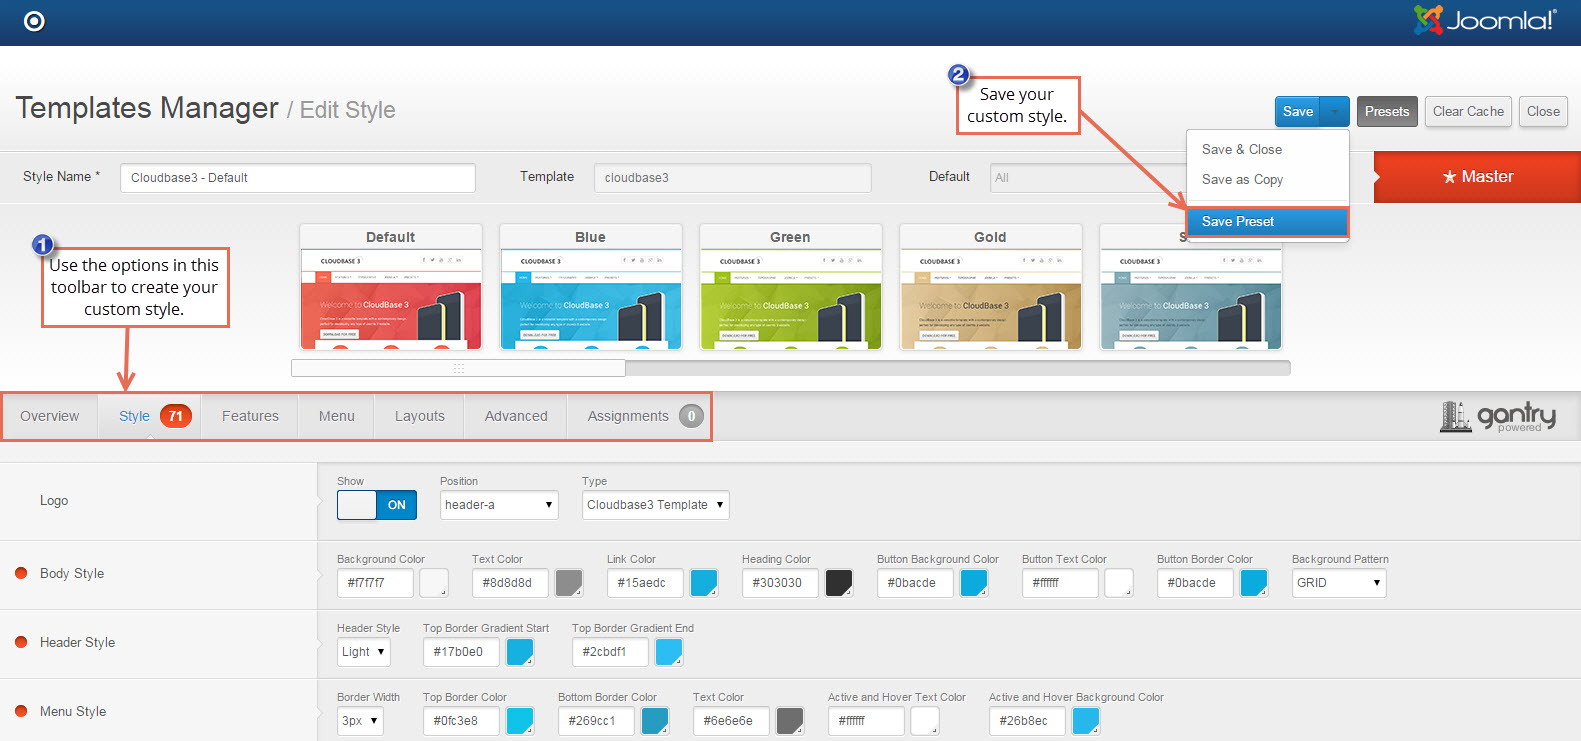
Task: Open the Header Top Border Gradient Start swatch
Action: pyautogui.click(x=520, y=652)
